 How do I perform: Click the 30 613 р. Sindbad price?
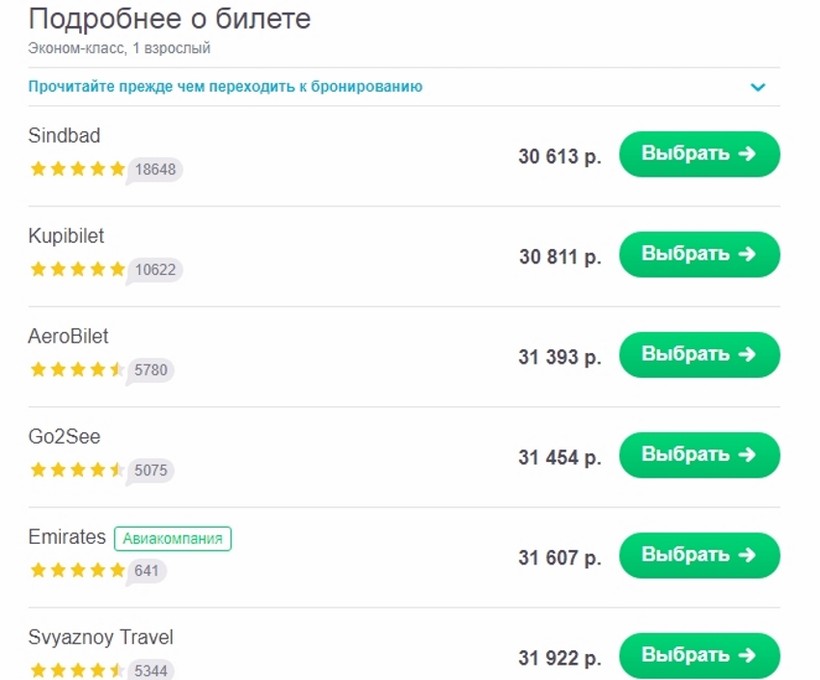560,156
